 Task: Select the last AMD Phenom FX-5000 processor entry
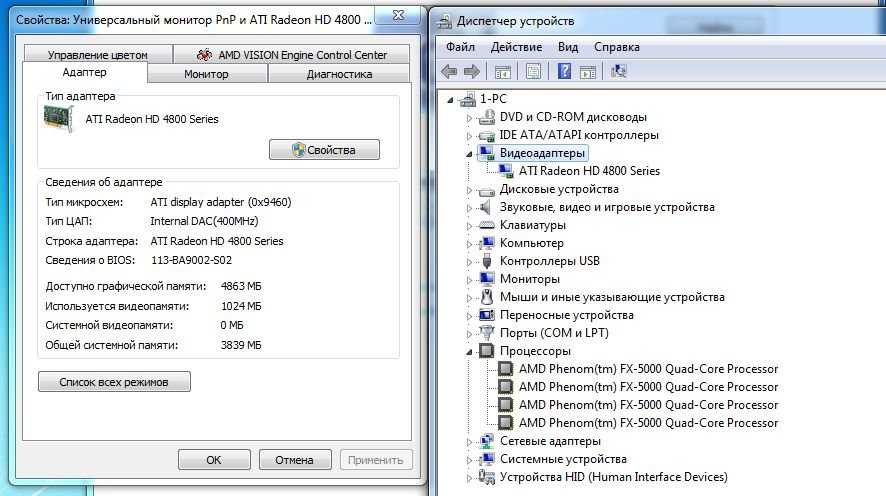pos(648,423)
